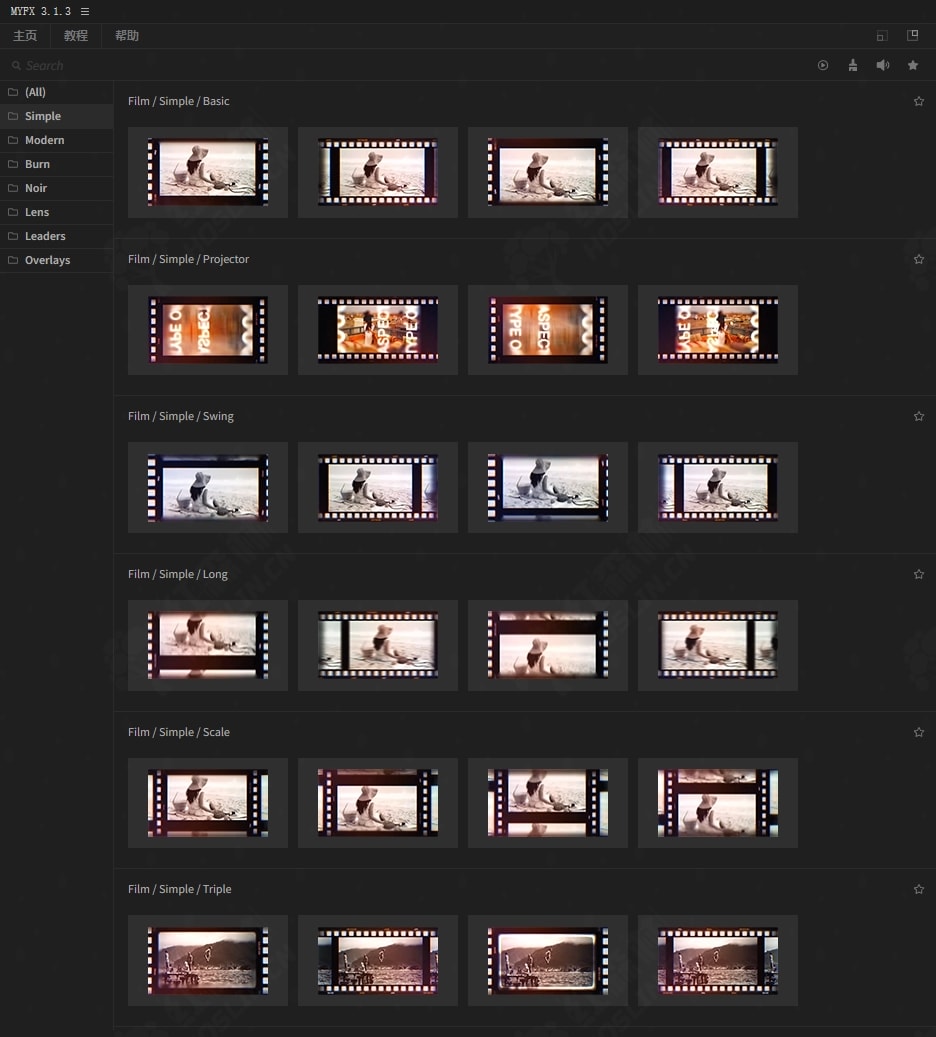Select first thumbnail in Simple / Swing row
936x1037 pixels.
[208, 487]
